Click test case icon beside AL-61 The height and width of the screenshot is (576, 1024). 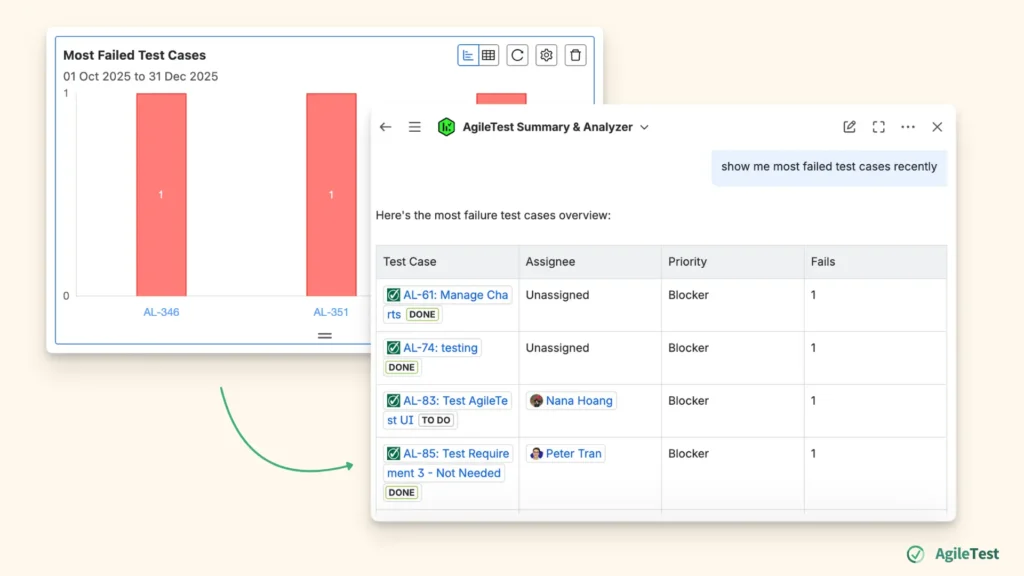click(393, 295)
